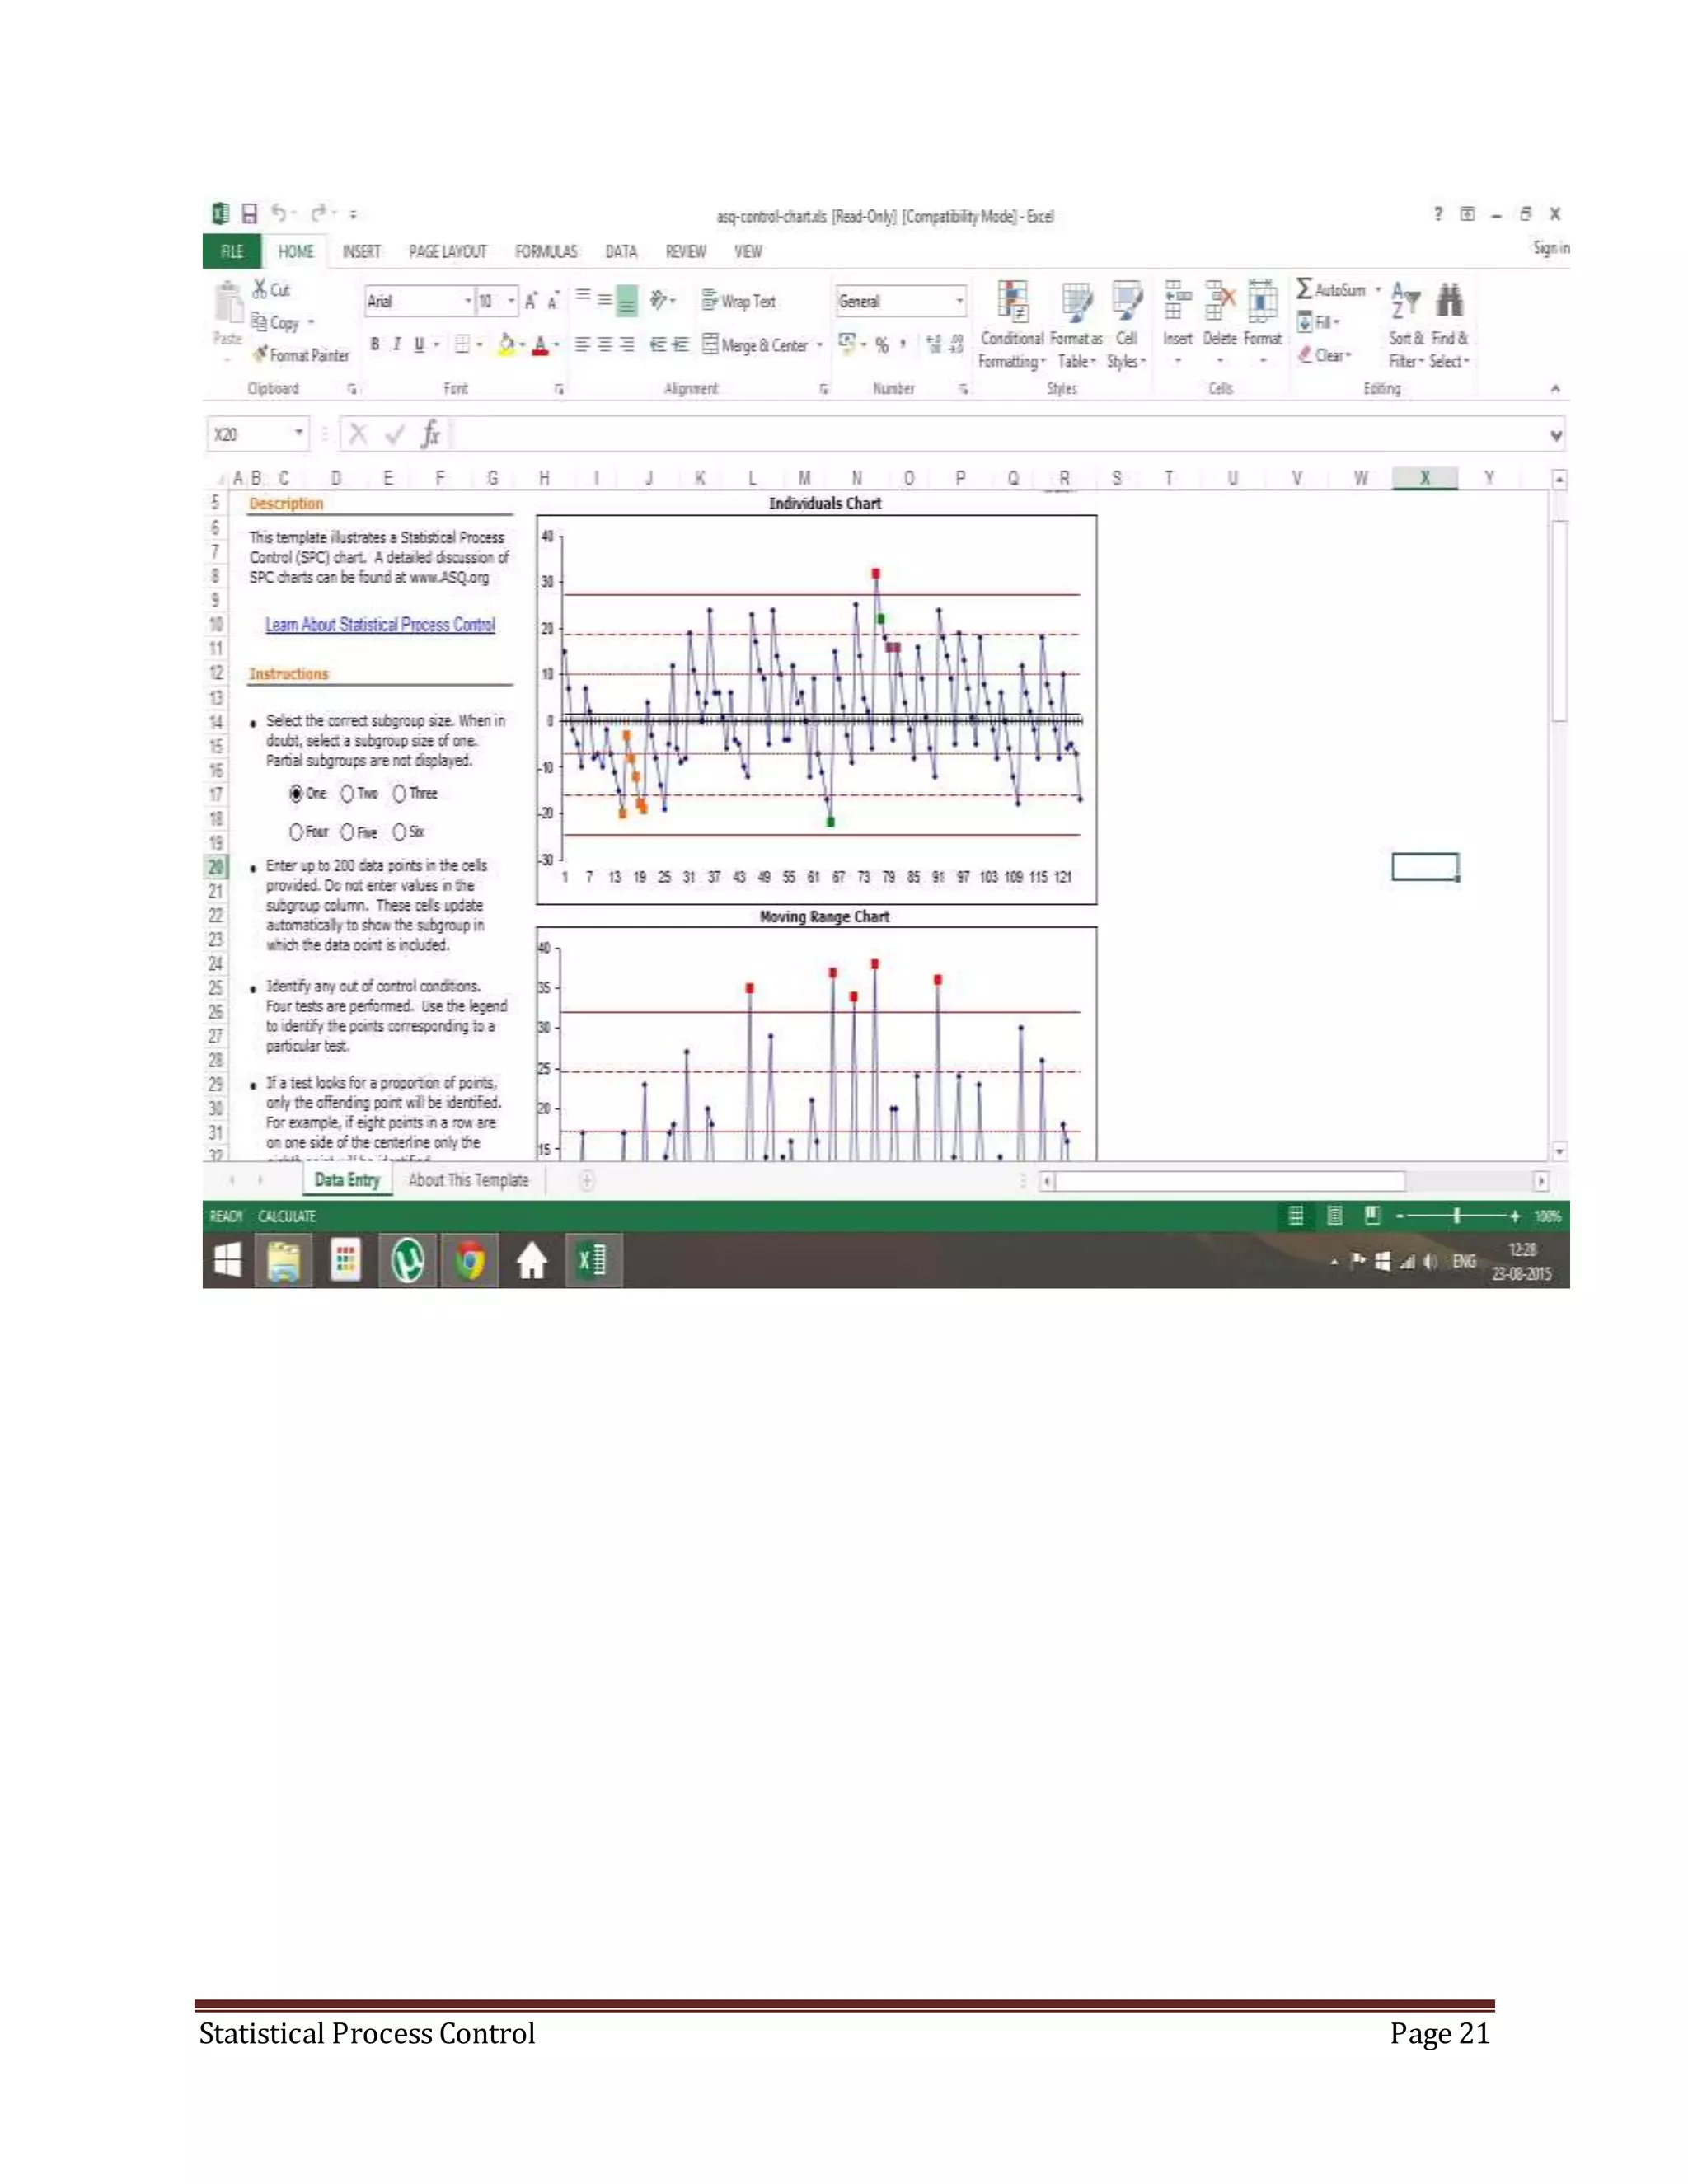Select subgroup size Five

click(347, 832)
